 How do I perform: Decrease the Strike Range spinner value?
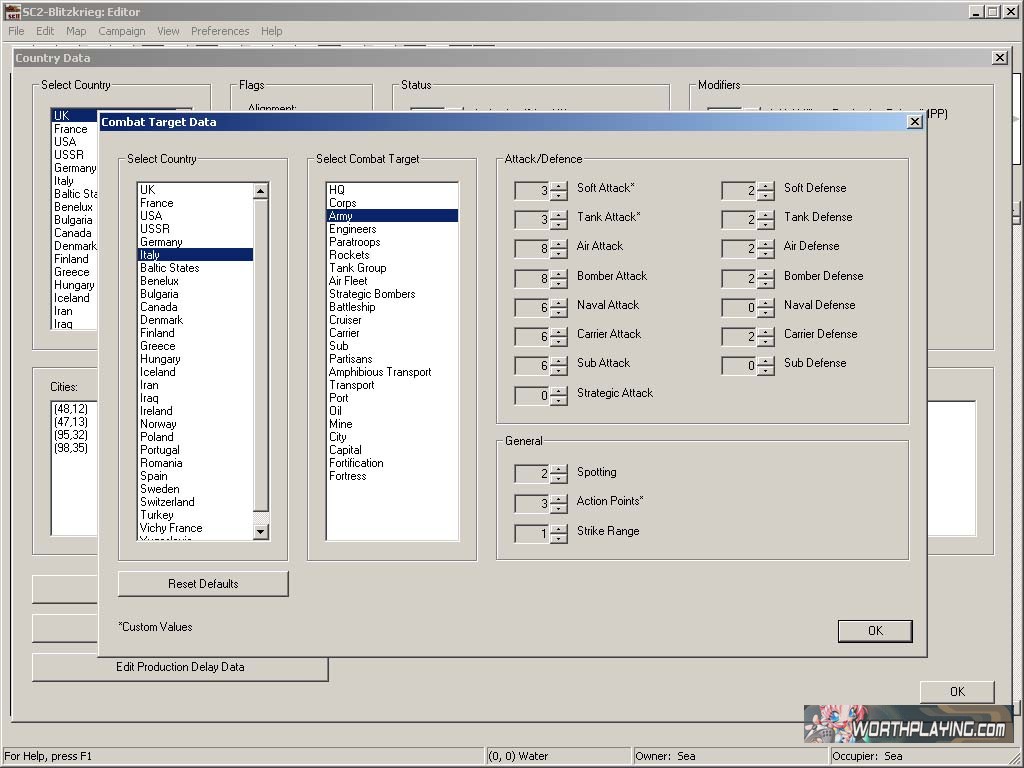[x=558, y=539]
